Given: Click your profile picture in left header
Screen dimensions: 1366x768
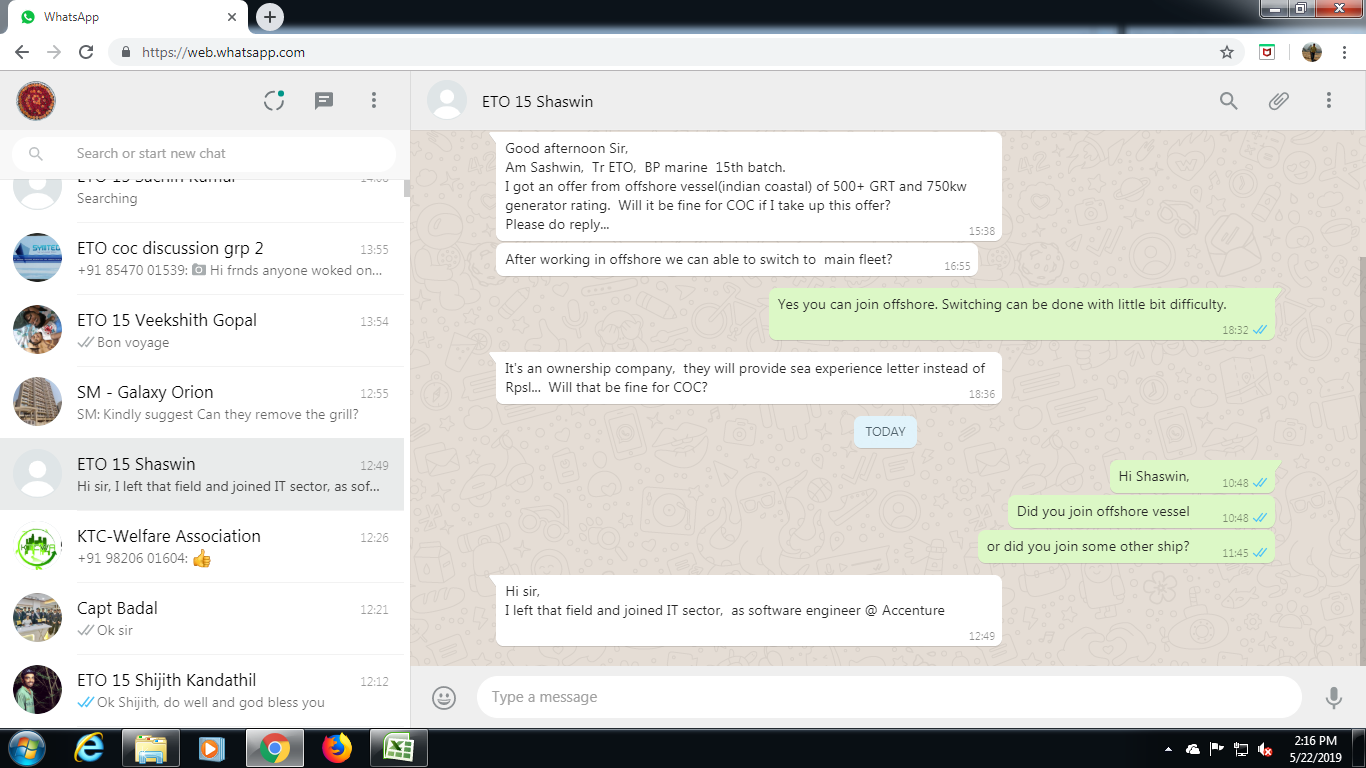Looking at the screenshot, I should (36, 100).
